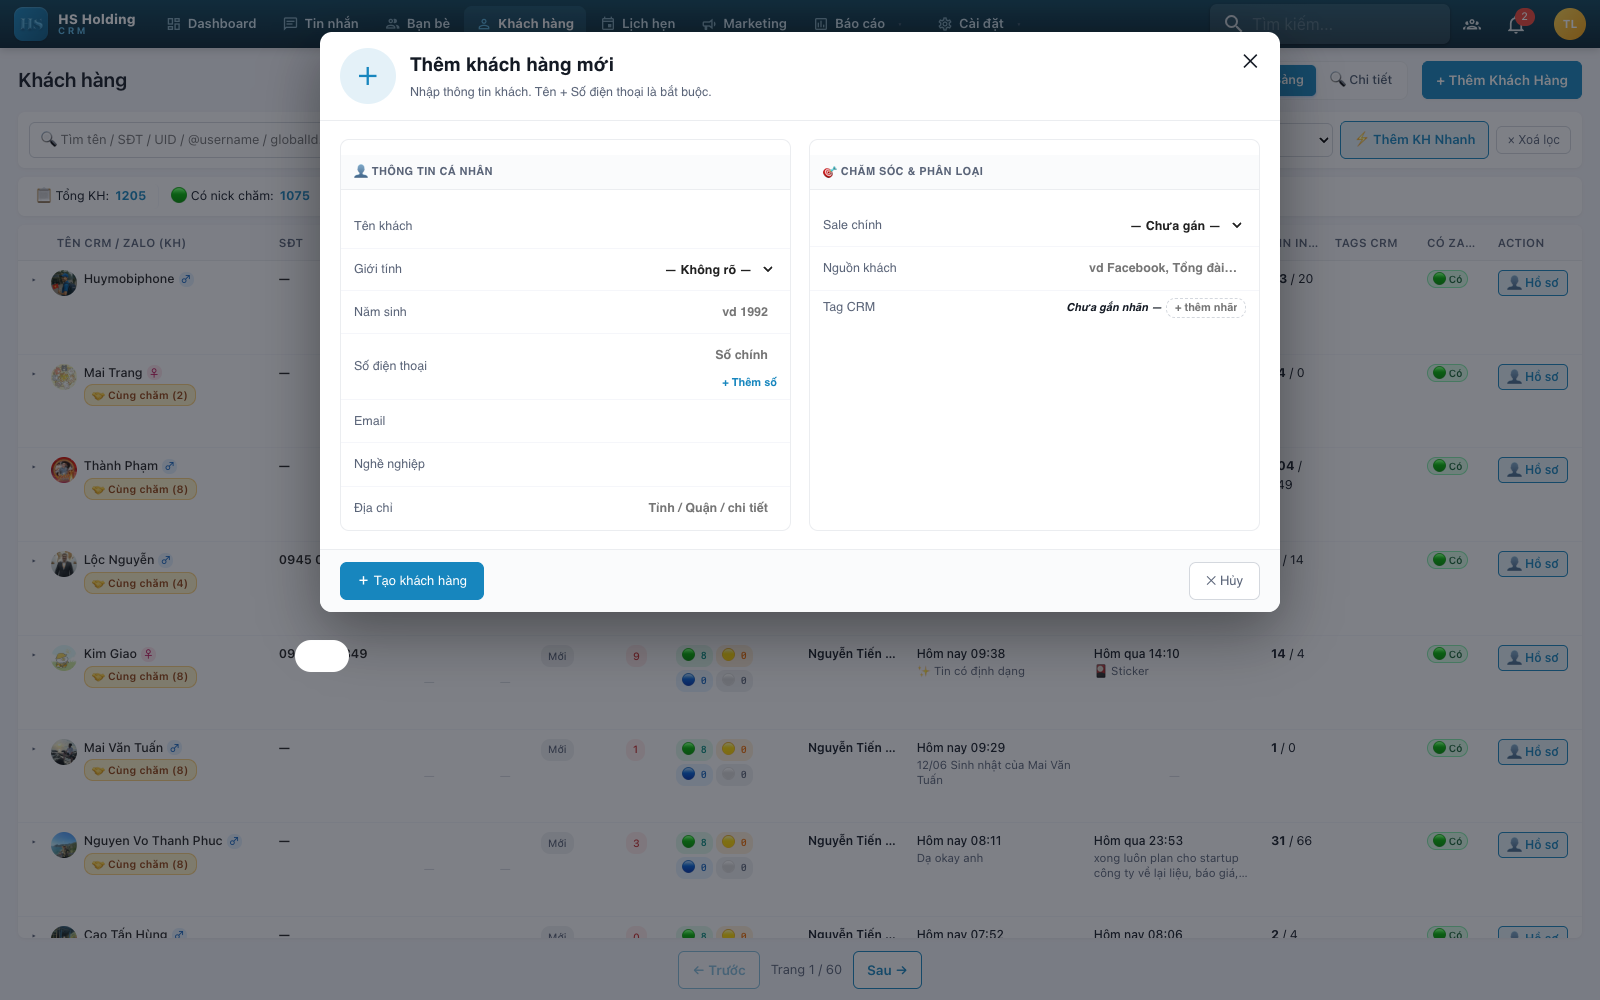Image resolution: width=1600 pixels, height=1000 pixels.
Task: Open the Lịch hẹn menu
Action: [x=638, y=23]
